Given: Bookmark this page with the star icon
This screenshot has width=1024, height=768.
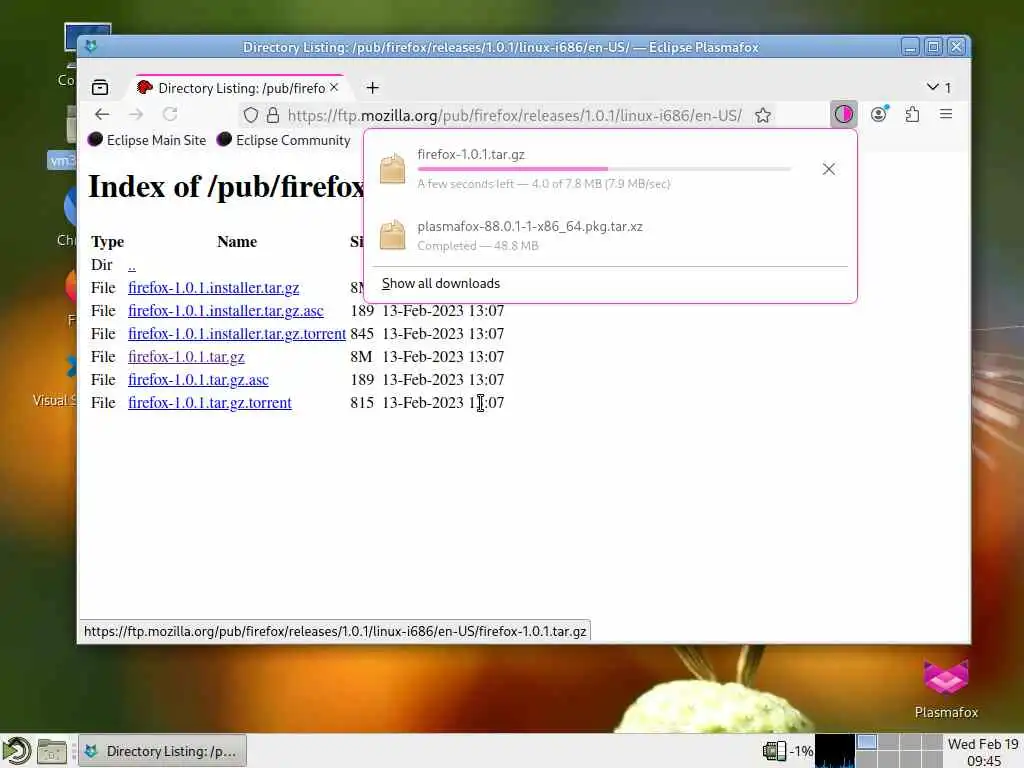Looking at the screenshot, I should (763, 116).
